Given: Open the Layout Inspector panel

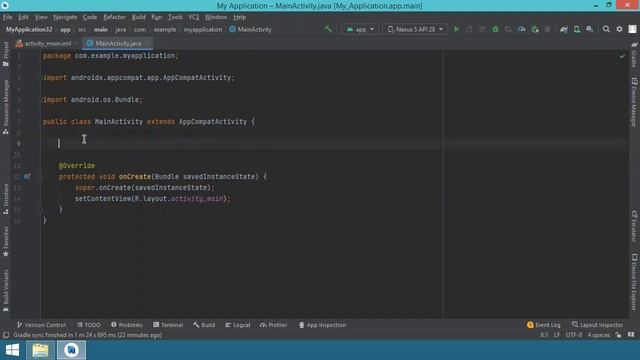Looking at the screenshot, I should 598,325.
